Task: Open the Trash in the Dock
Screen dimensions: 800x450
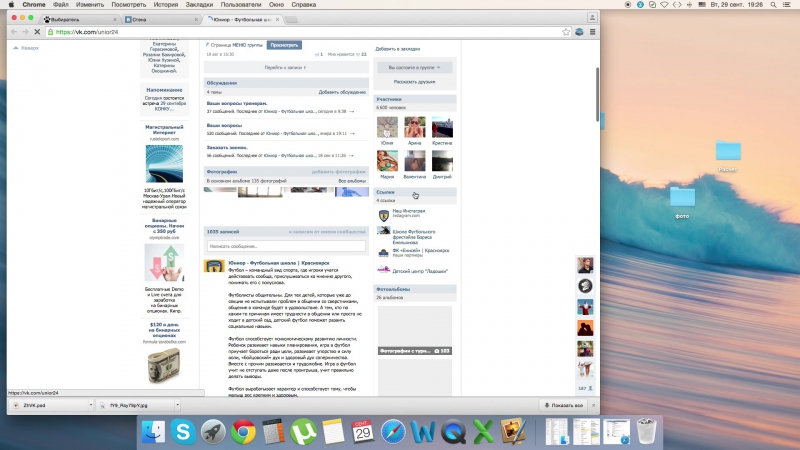Action: (x=646, y=432)
